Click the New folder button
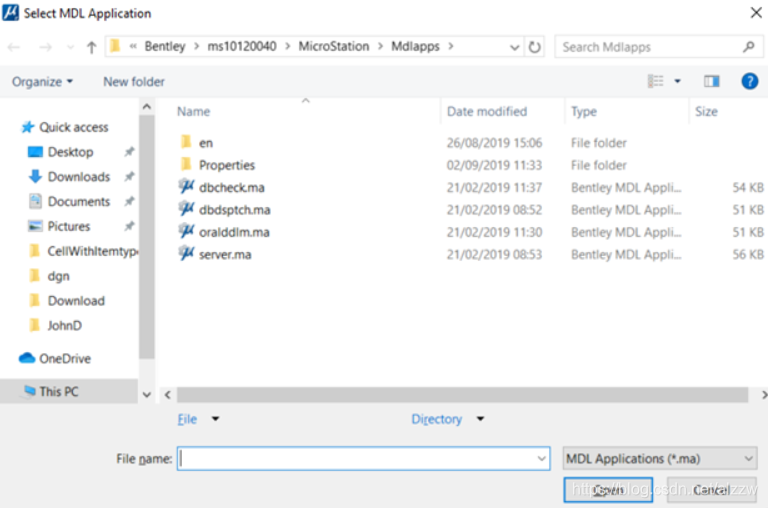This screenshot has height=508, width=768. pos(134,81)
